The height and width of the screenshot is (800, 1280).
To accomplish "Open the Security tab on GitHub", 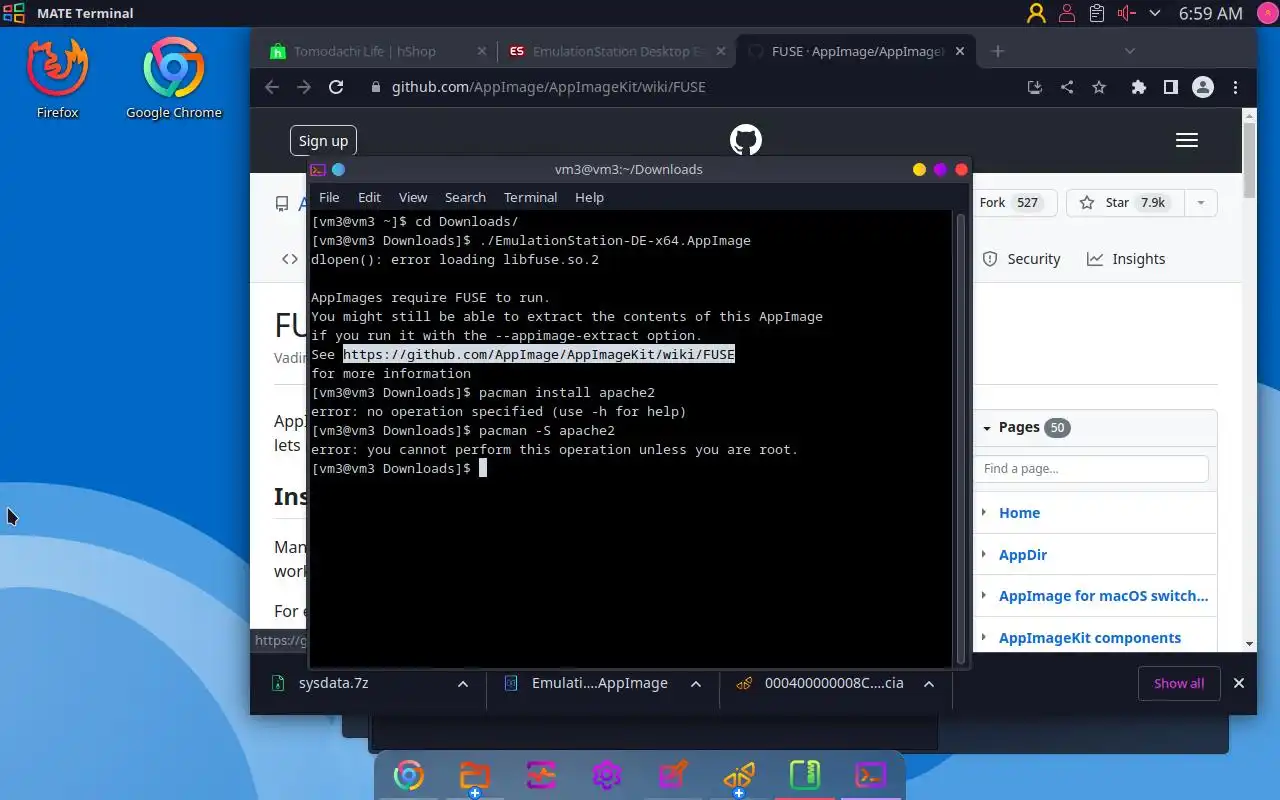I will (x=1021, y=259).
